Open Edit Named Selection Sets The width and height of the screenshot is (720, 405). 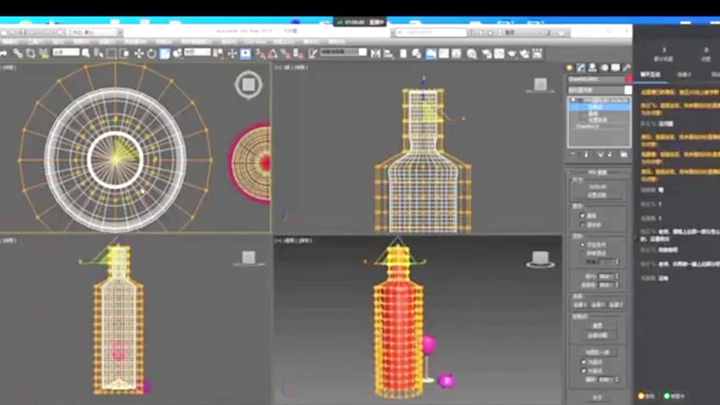coord(313,54)
